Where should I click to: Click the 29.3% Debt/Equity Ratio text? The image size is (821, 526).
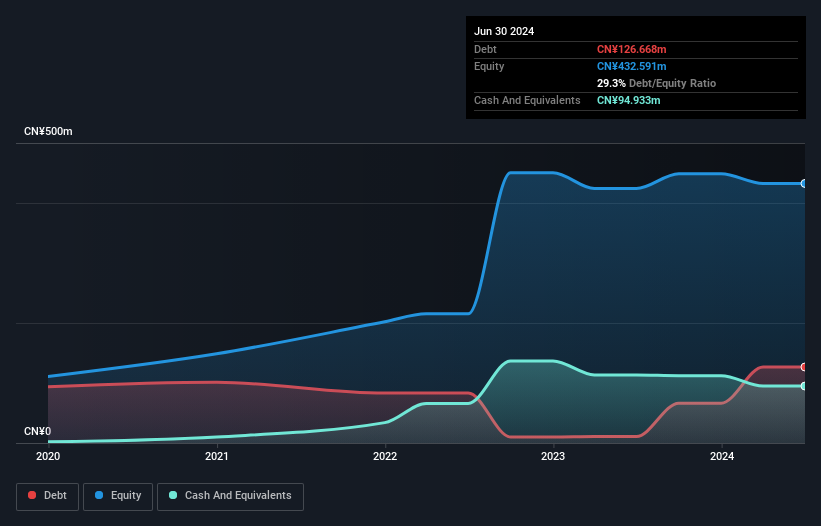click(656, 83)
